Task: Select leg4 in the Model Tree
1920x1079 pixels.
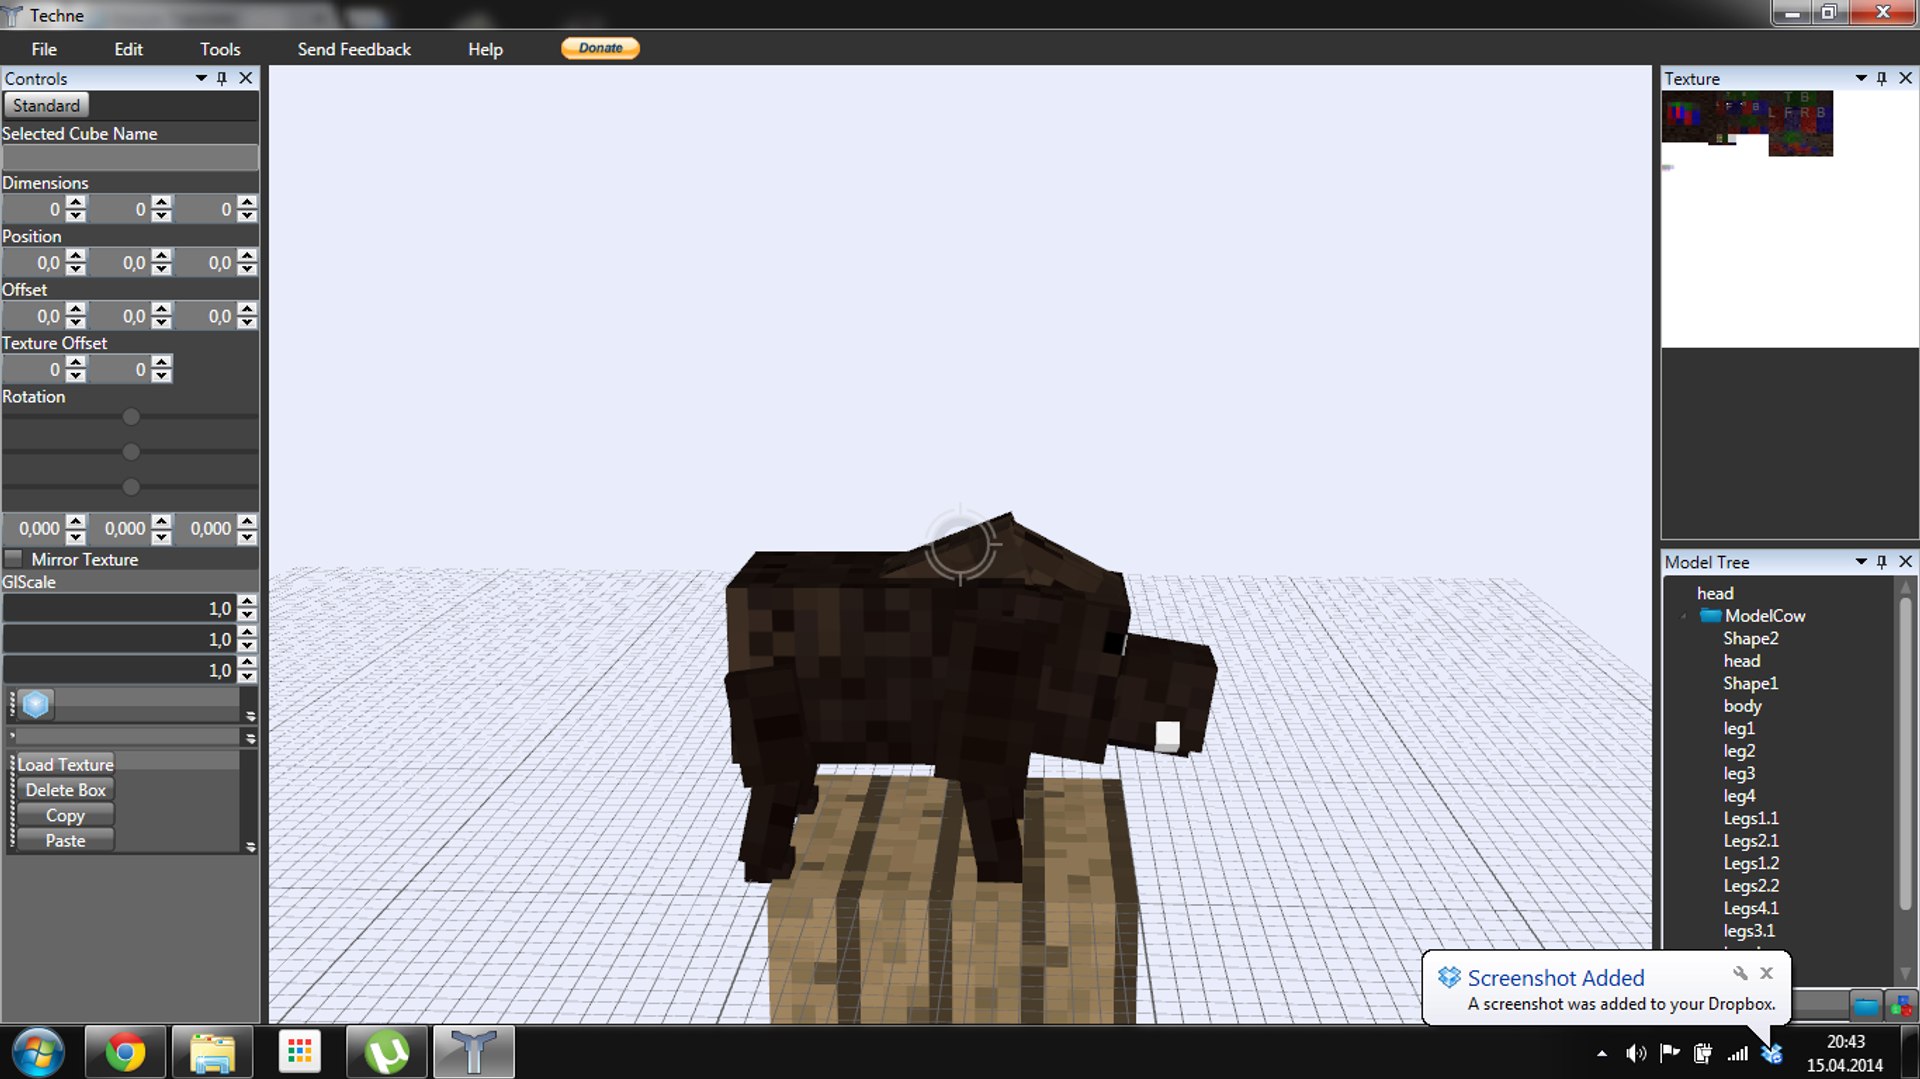Action: (x=1739, y=796)
